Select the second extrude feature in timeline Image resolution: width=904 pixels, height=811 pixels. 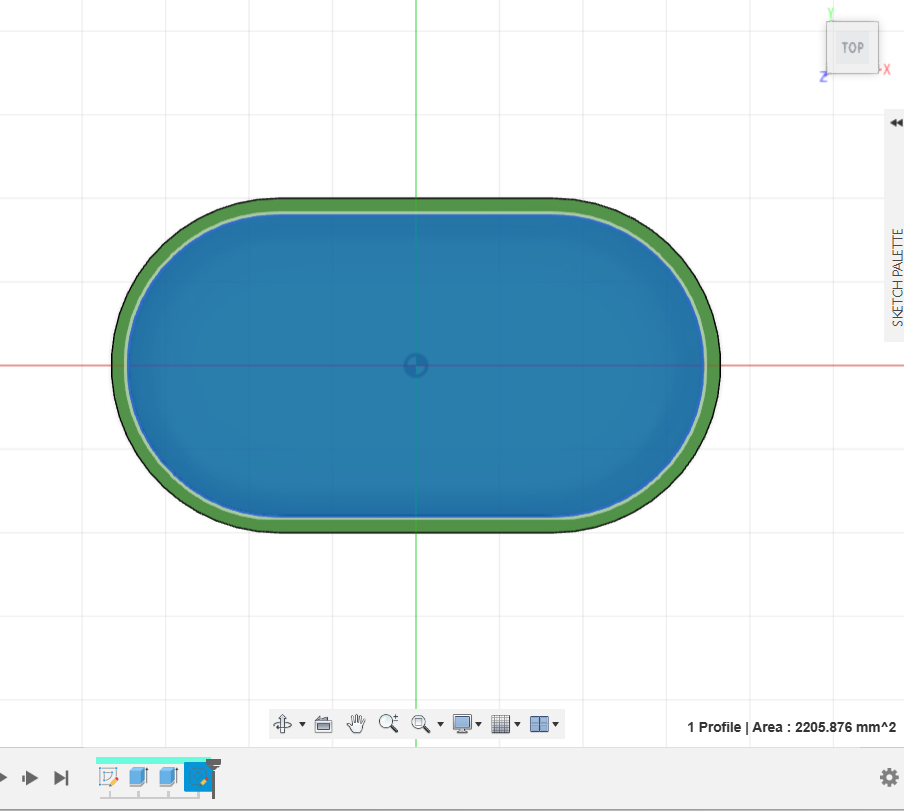tap(168, 777)
